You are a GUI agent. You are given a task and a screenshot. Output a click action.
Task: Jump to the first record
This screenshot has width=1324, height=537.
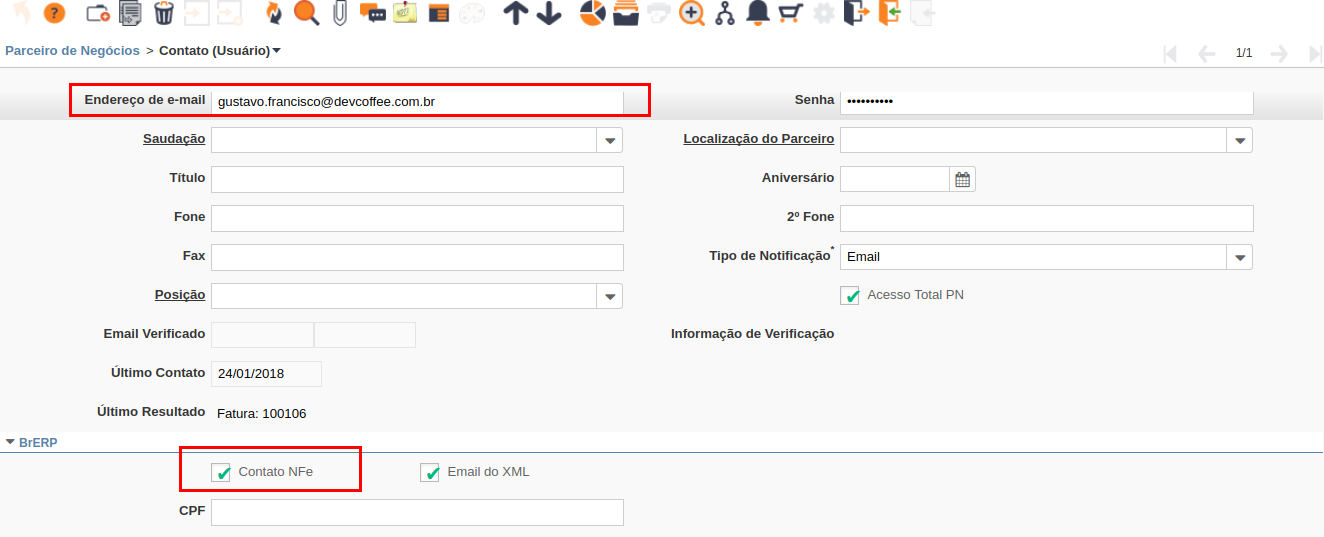pos(1170,54)
